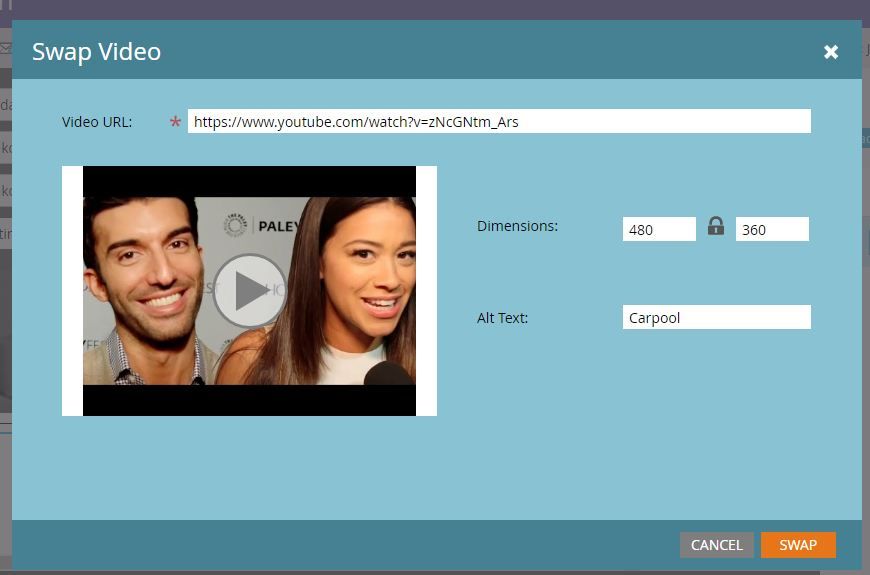Focus the Video URL input field
This screenshot has height=575, width=870.
pyautogui.click(x=498, y=122)
